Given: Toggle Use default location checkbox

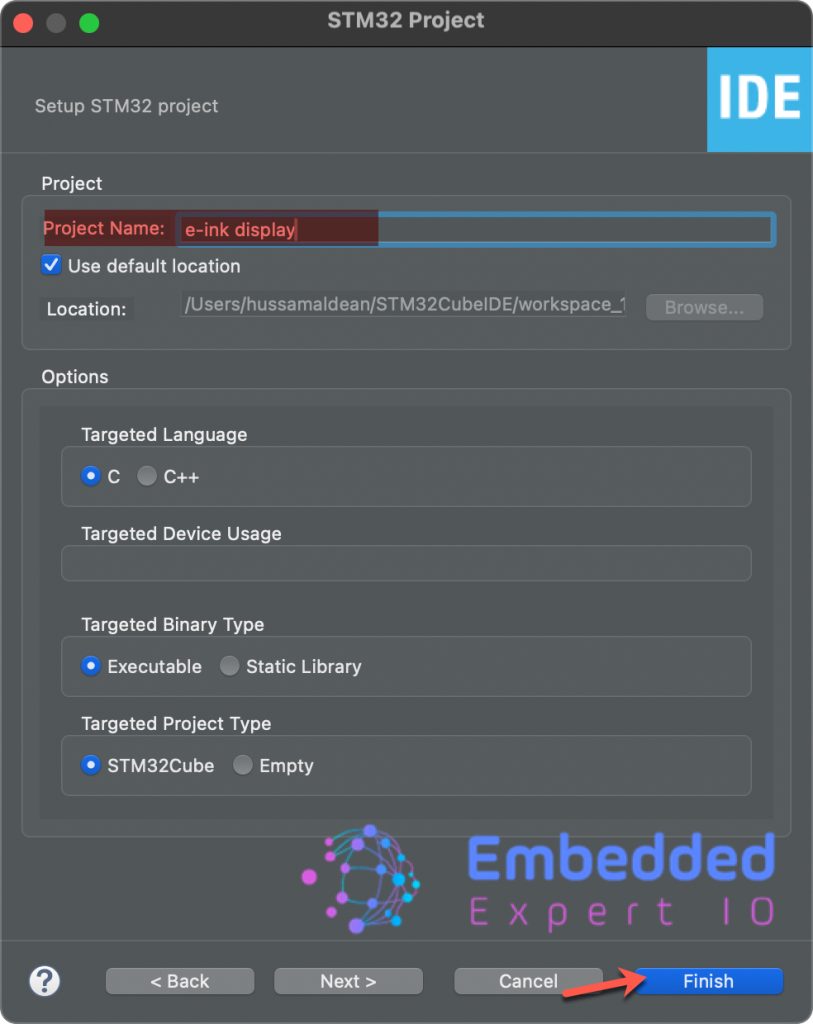Looking at the screenshot, I should pos(51,265).
